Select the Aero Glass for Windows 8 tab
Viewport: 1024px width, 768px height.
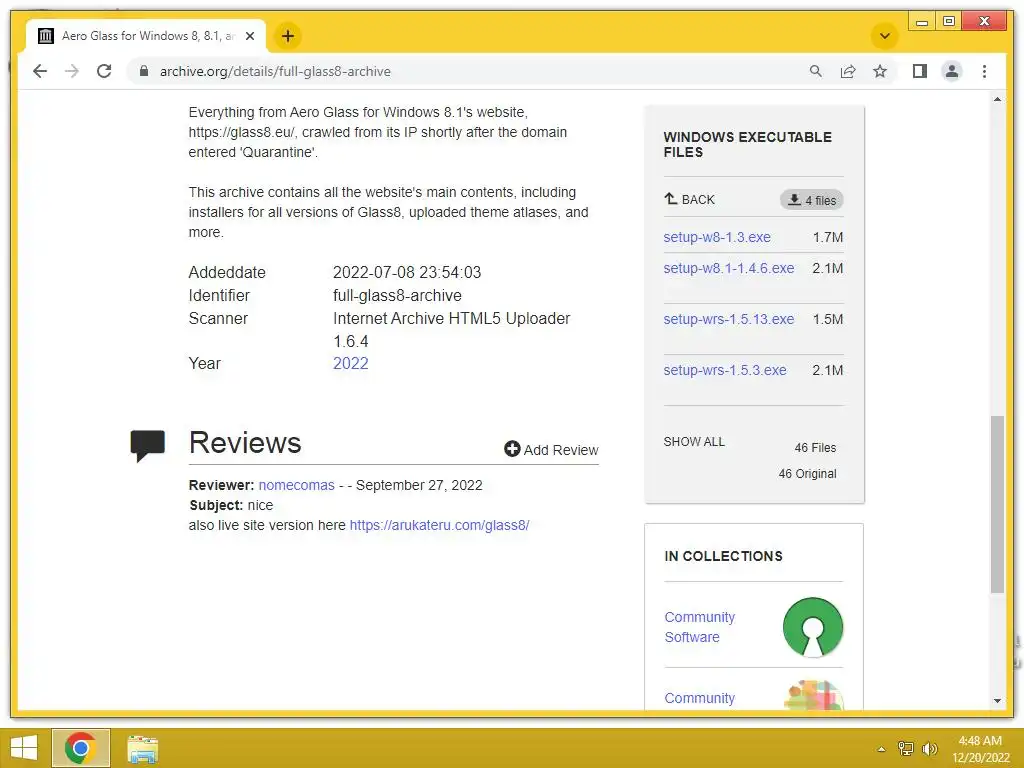(146, 36)
